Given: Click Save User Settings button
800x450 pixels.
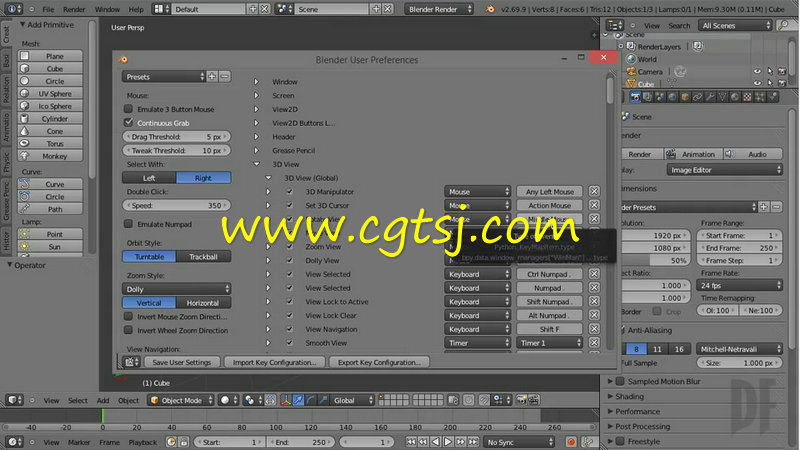Looking at the screenshot, I should pyautogui.click(x=182, y=362).
